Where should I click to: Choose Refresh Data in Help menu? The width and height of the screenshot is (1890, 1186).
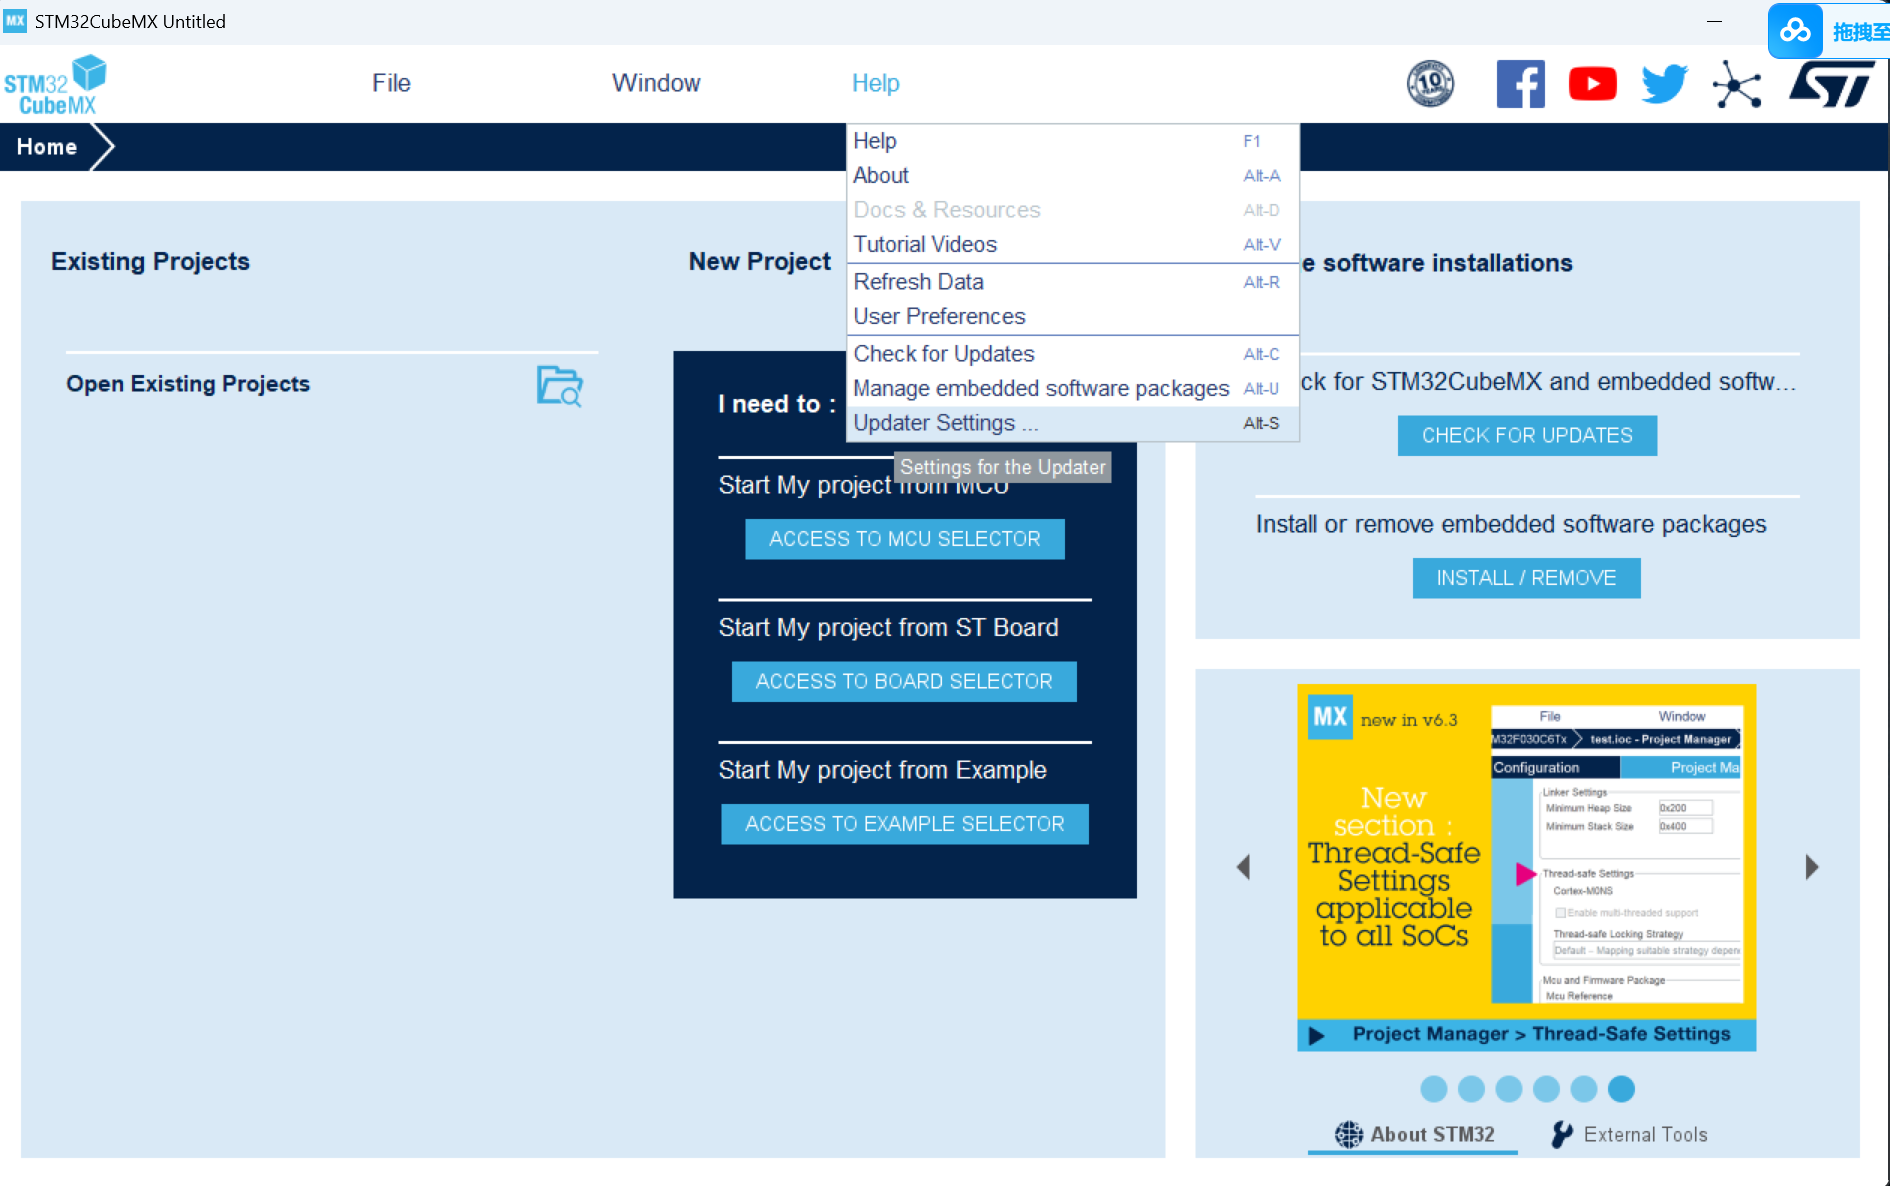click(x=1072, y=282)
